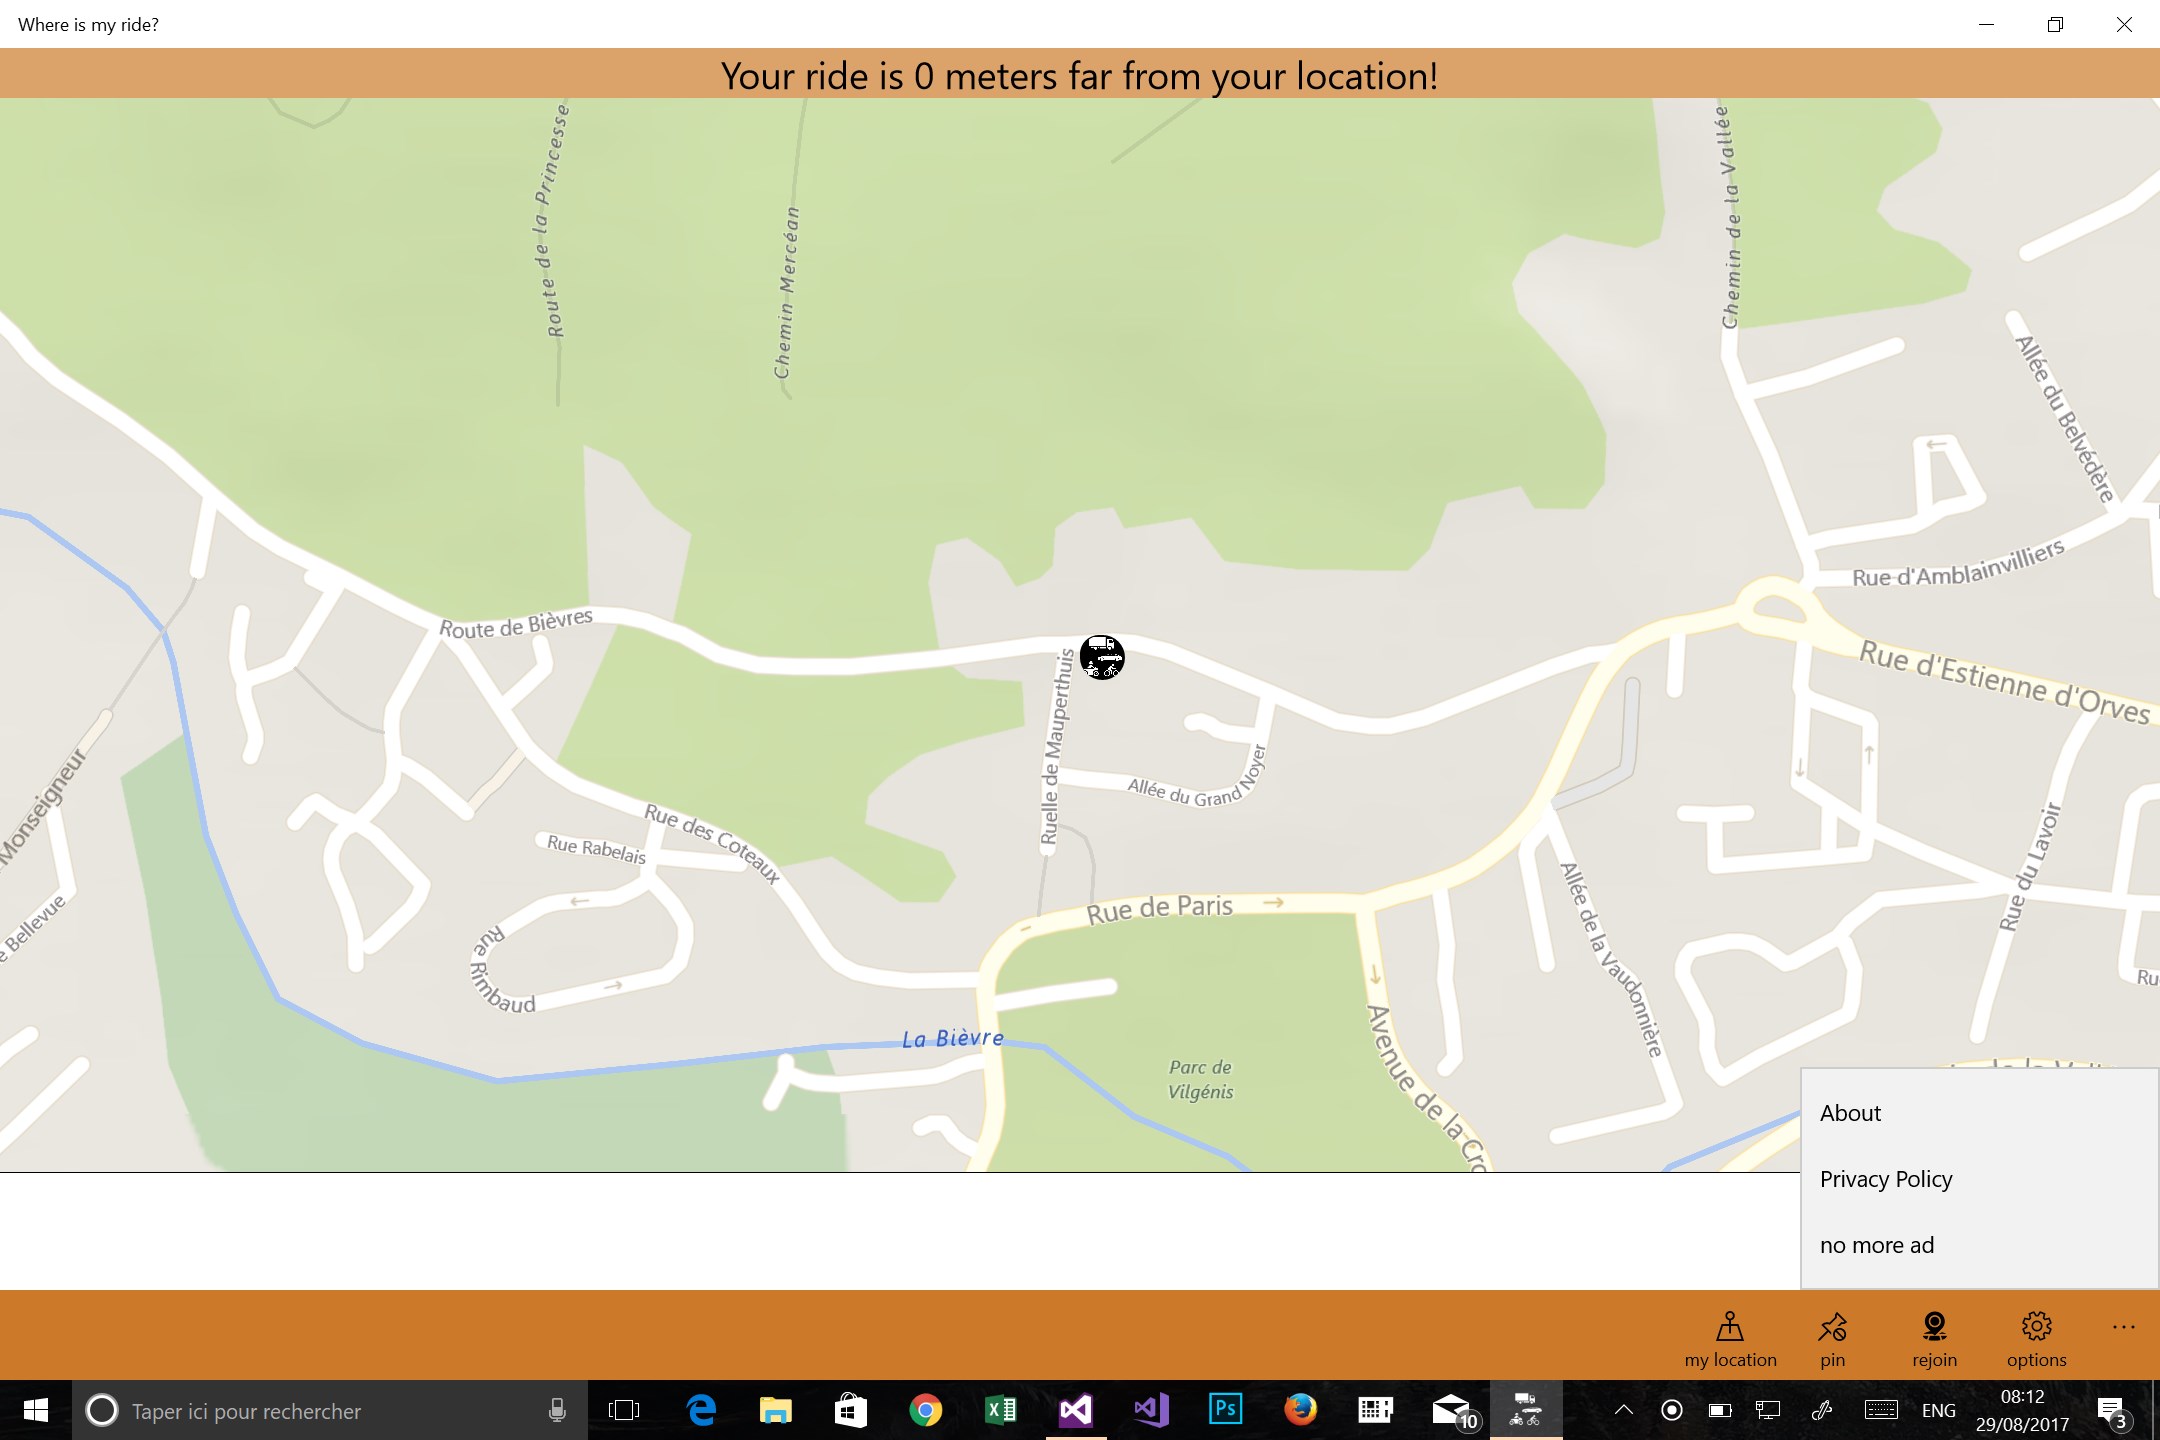Click 'no more ad' menu option
The height and width of the screenshot is (1440, 2160).
point(1876,1244)
